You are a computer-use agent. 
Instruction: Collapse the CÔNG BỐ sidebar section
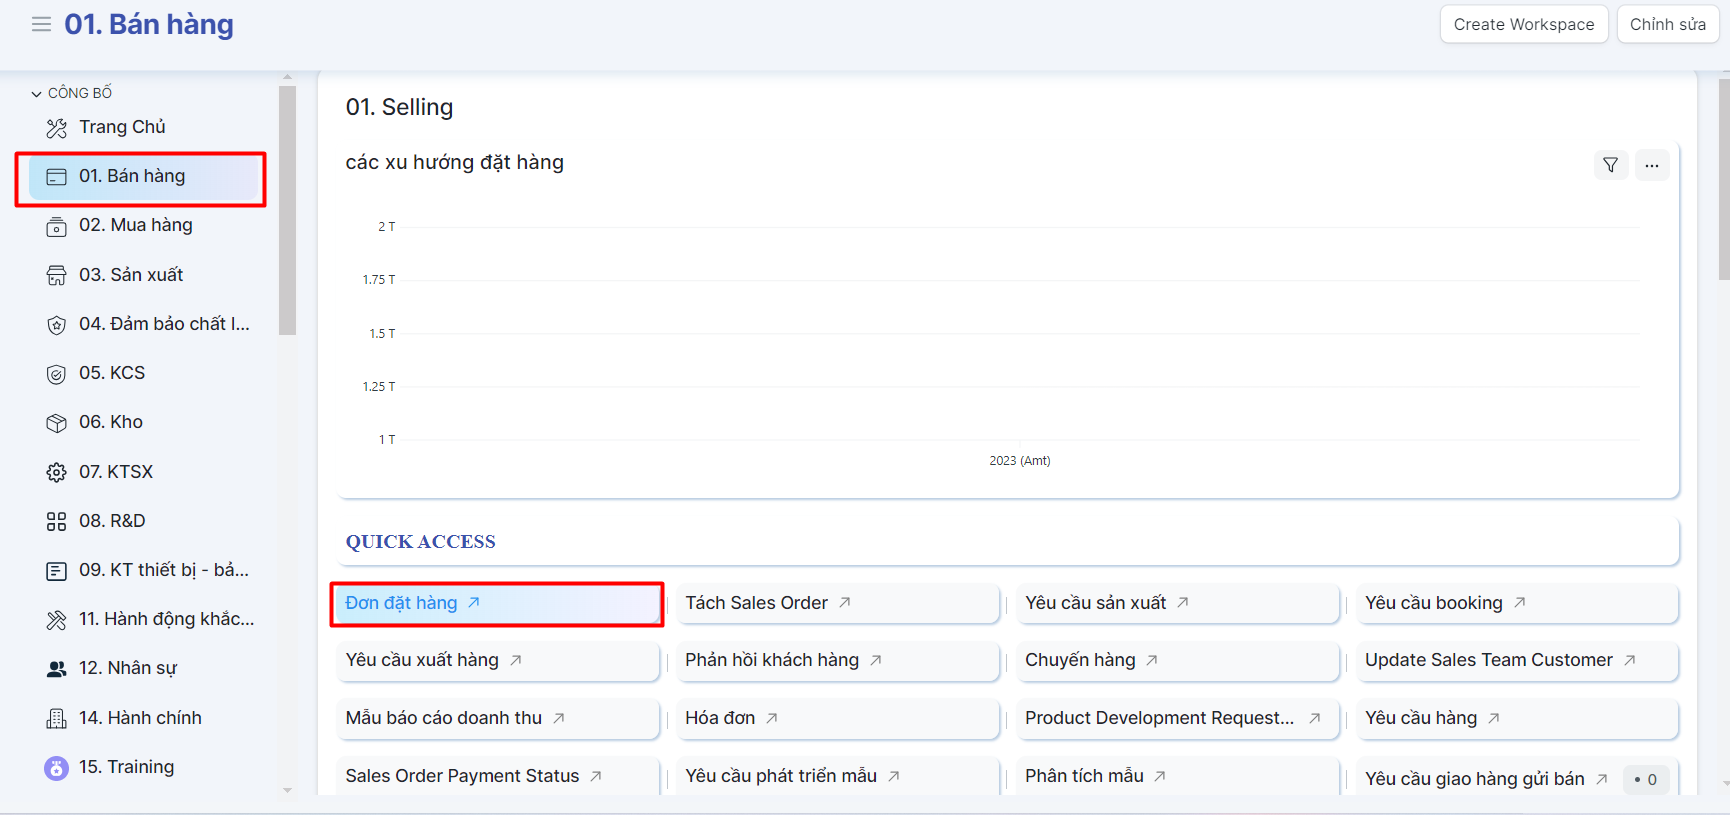[37, 93]
